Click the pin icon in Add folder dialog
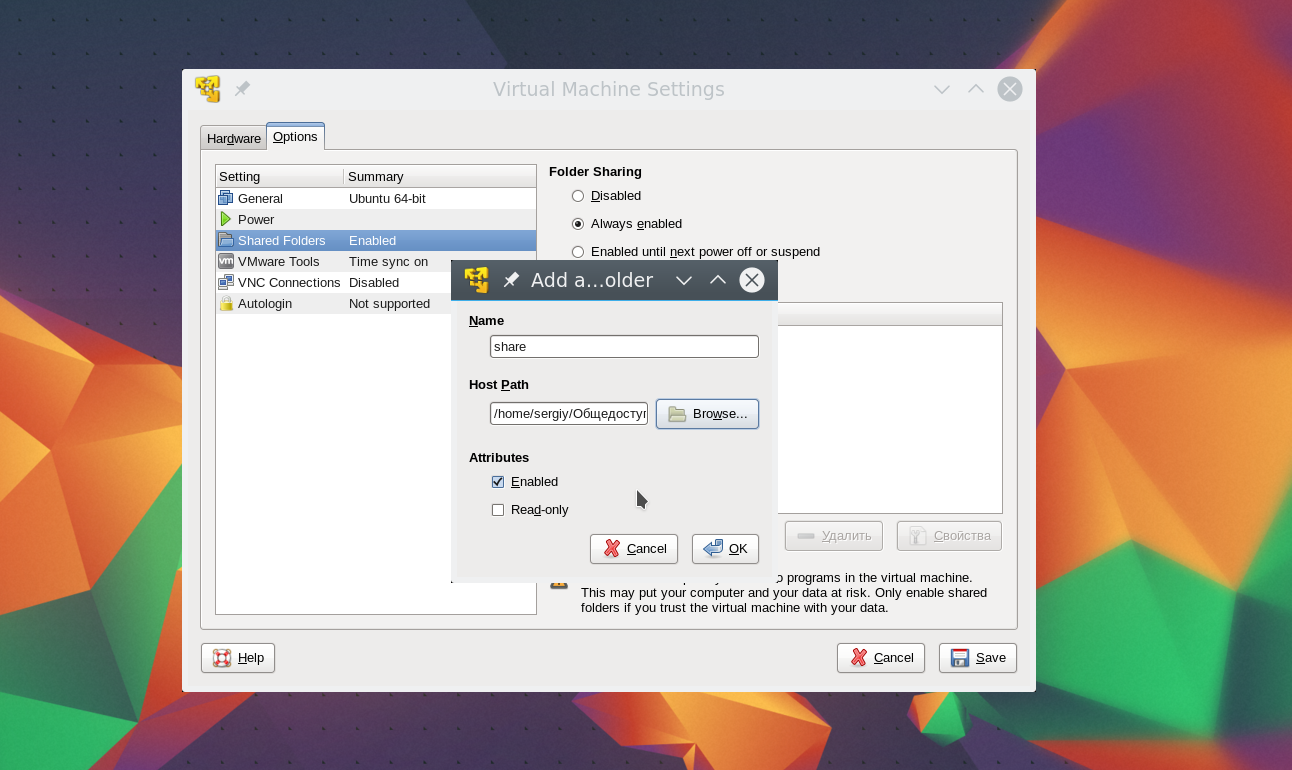Viewport: 1292px width, 770px height. pyautogui.click(x=511, y=280)
